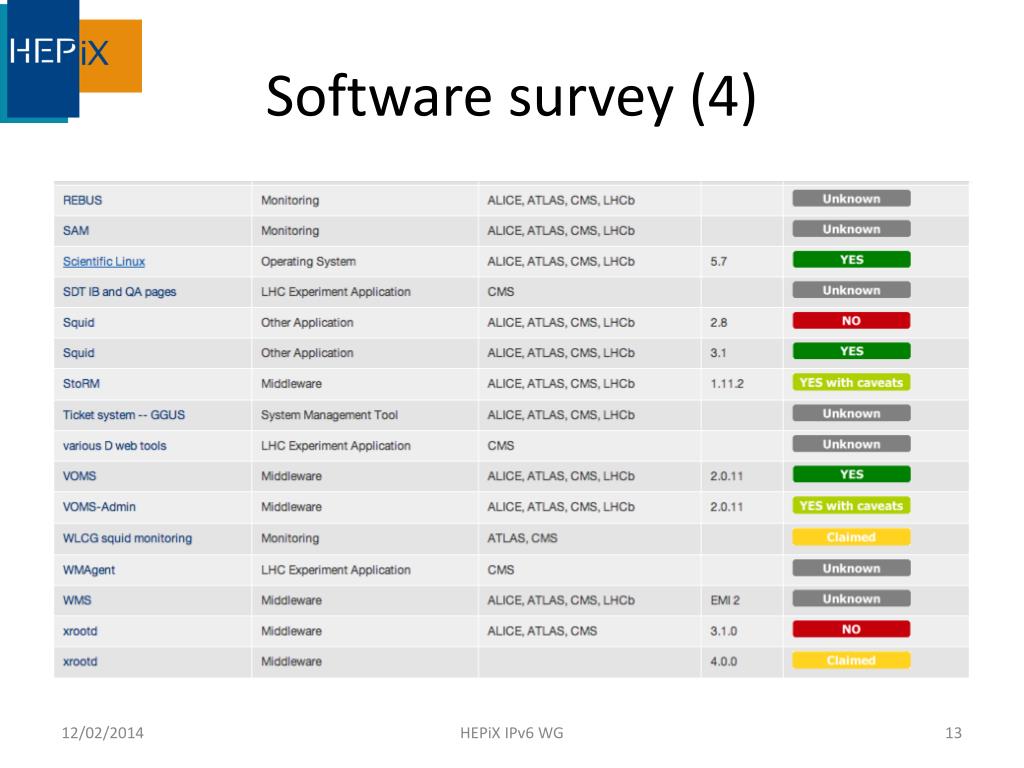Viewport: 1024px width, 768px height.
Task: Open the Squid entry with version 2.8
Action: tap(78, 323)
